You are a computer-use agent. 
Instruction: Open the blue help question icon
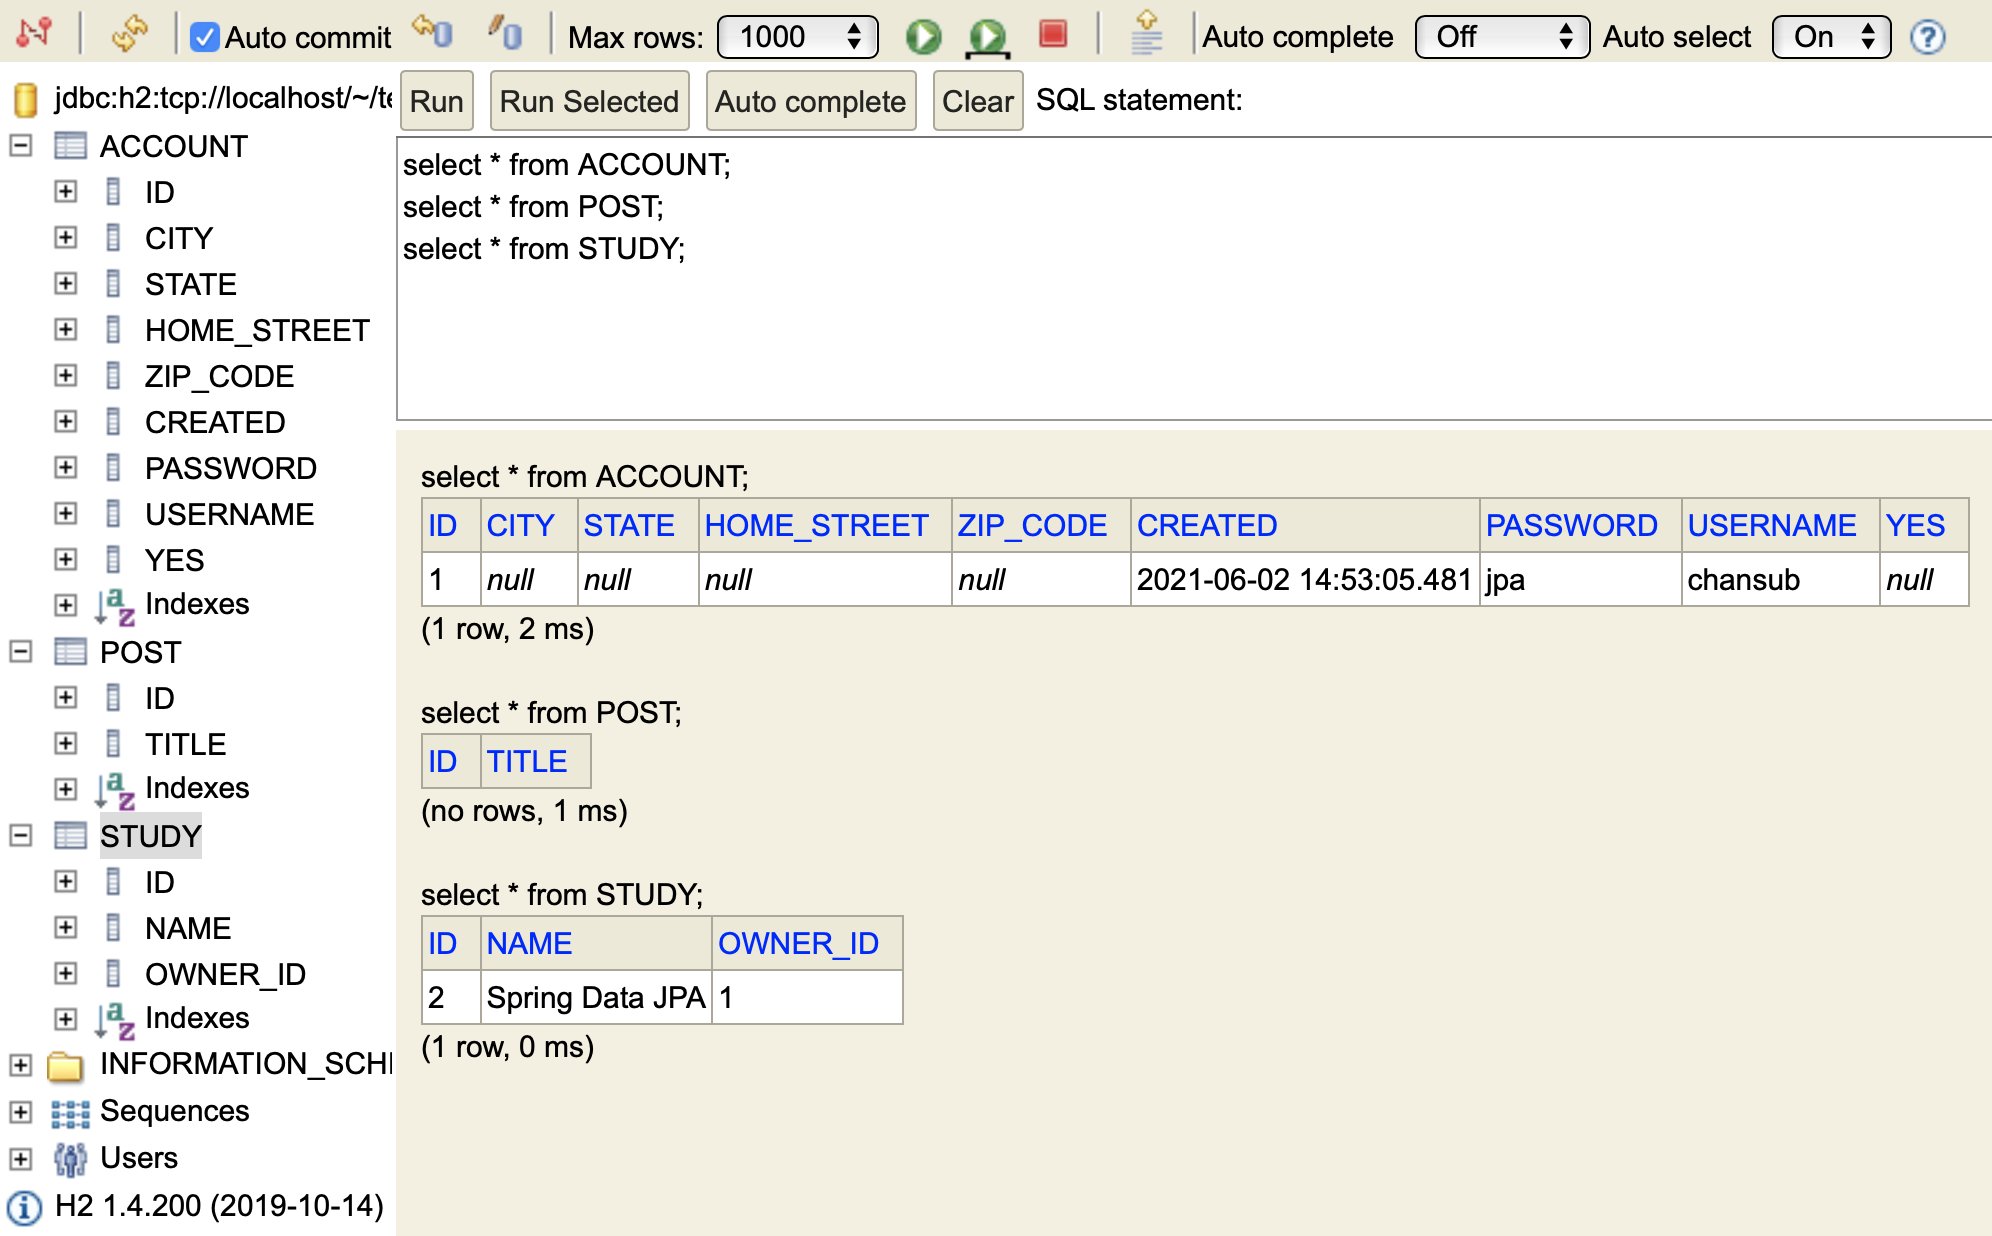tap(1927, 37)
